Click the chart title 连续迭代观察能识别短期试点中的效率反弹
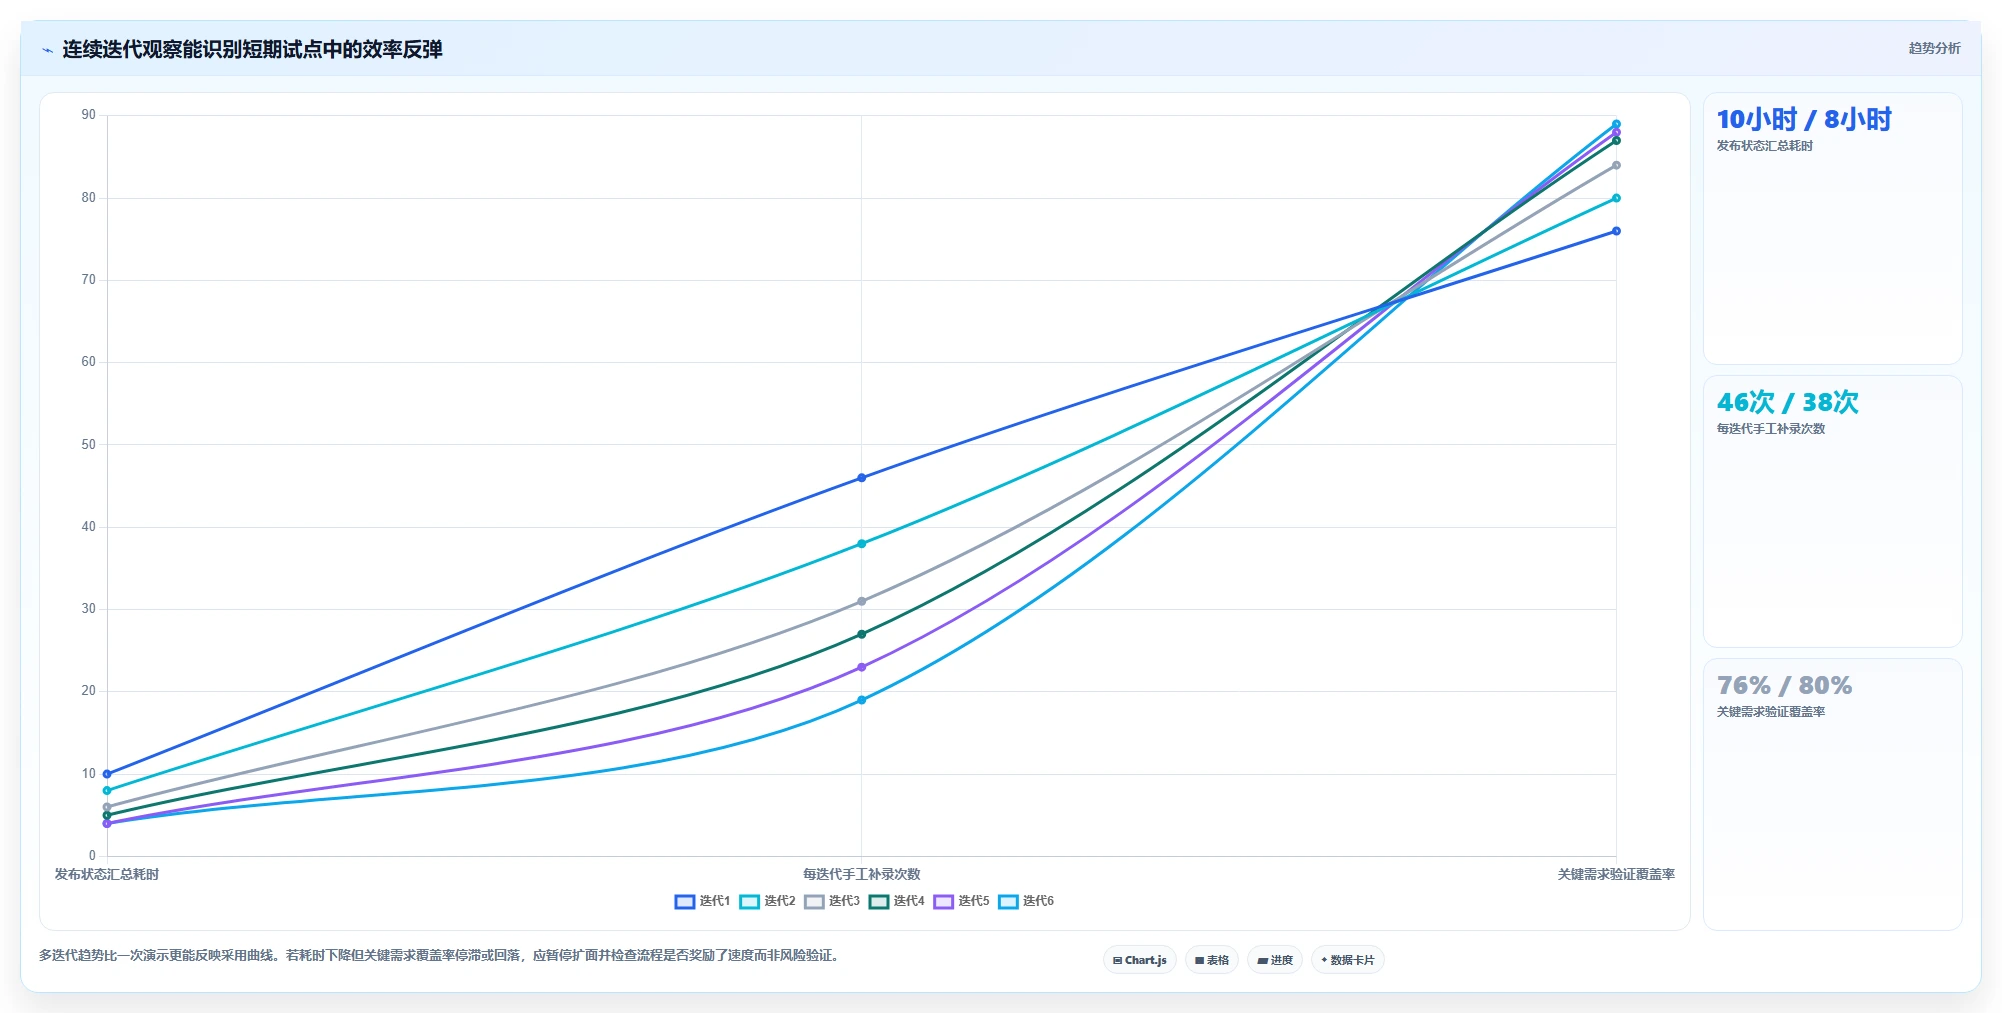Screen dimensions: 2002x1013 pos(252,49)
